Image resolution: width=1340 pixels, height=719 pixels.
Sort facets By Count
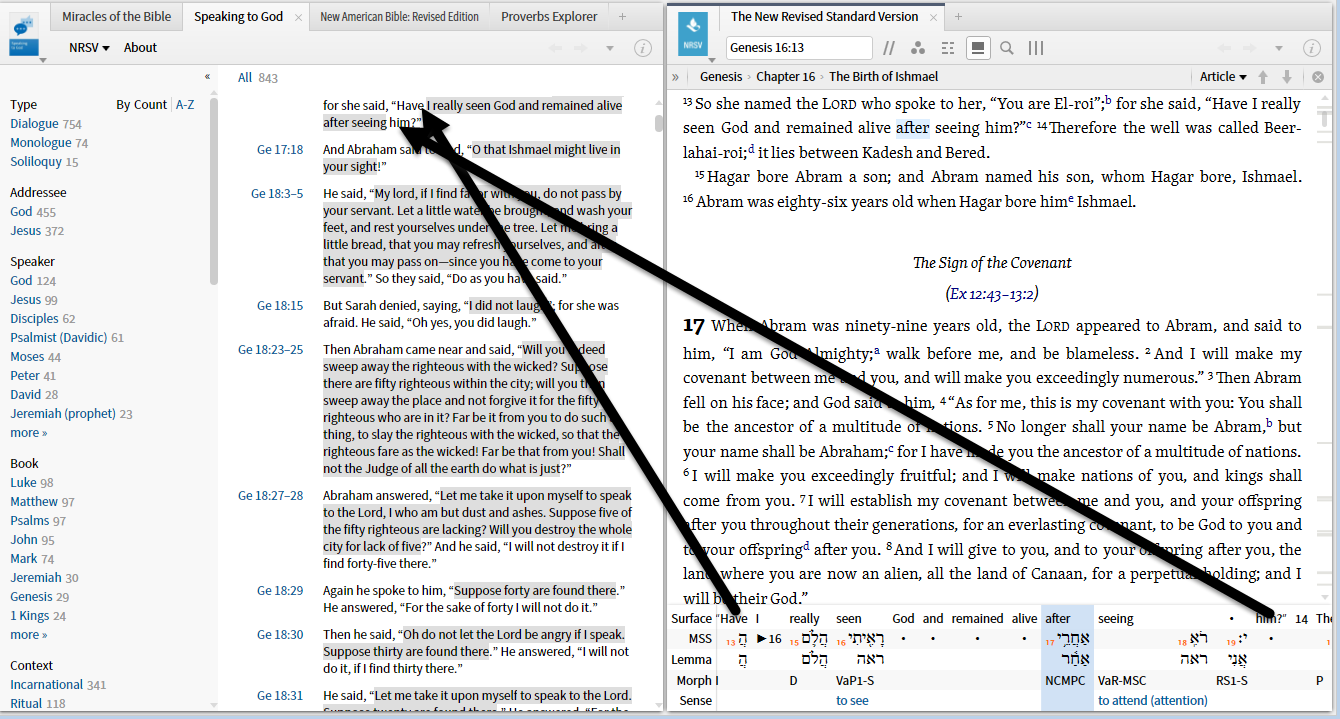pos(141,104)
